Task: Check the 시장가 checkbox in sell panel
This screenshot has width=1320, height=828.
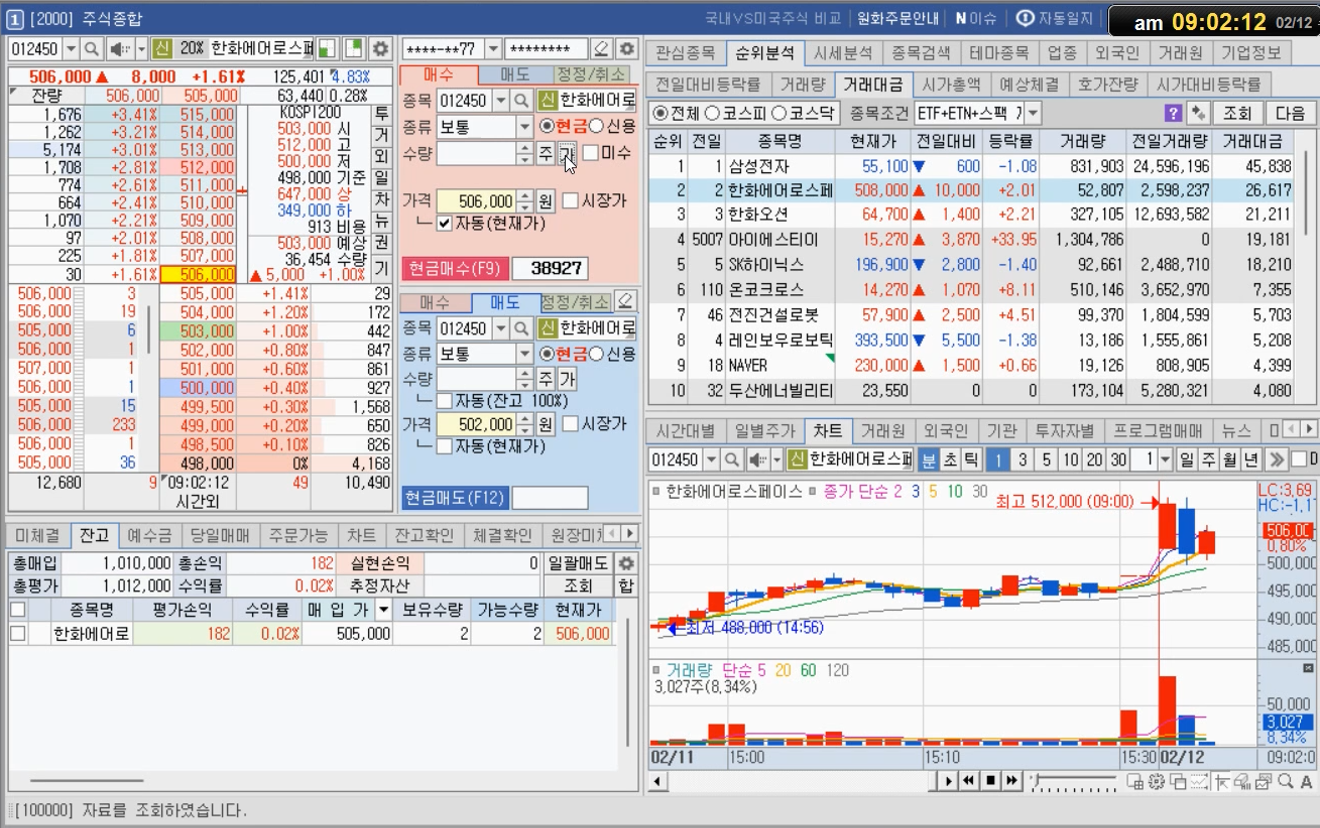Action: pos(570,424)
